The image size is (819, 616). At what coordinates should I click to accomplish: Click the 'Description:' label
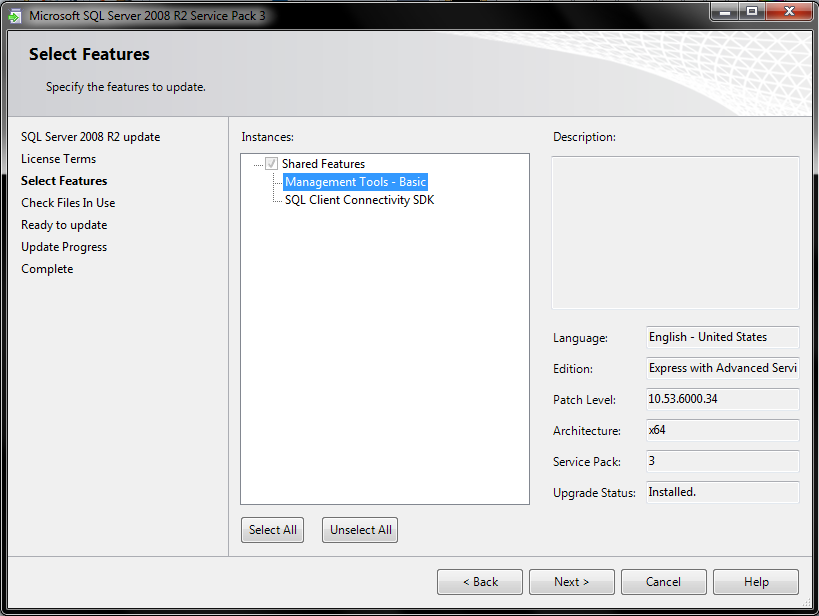point(584,137)
